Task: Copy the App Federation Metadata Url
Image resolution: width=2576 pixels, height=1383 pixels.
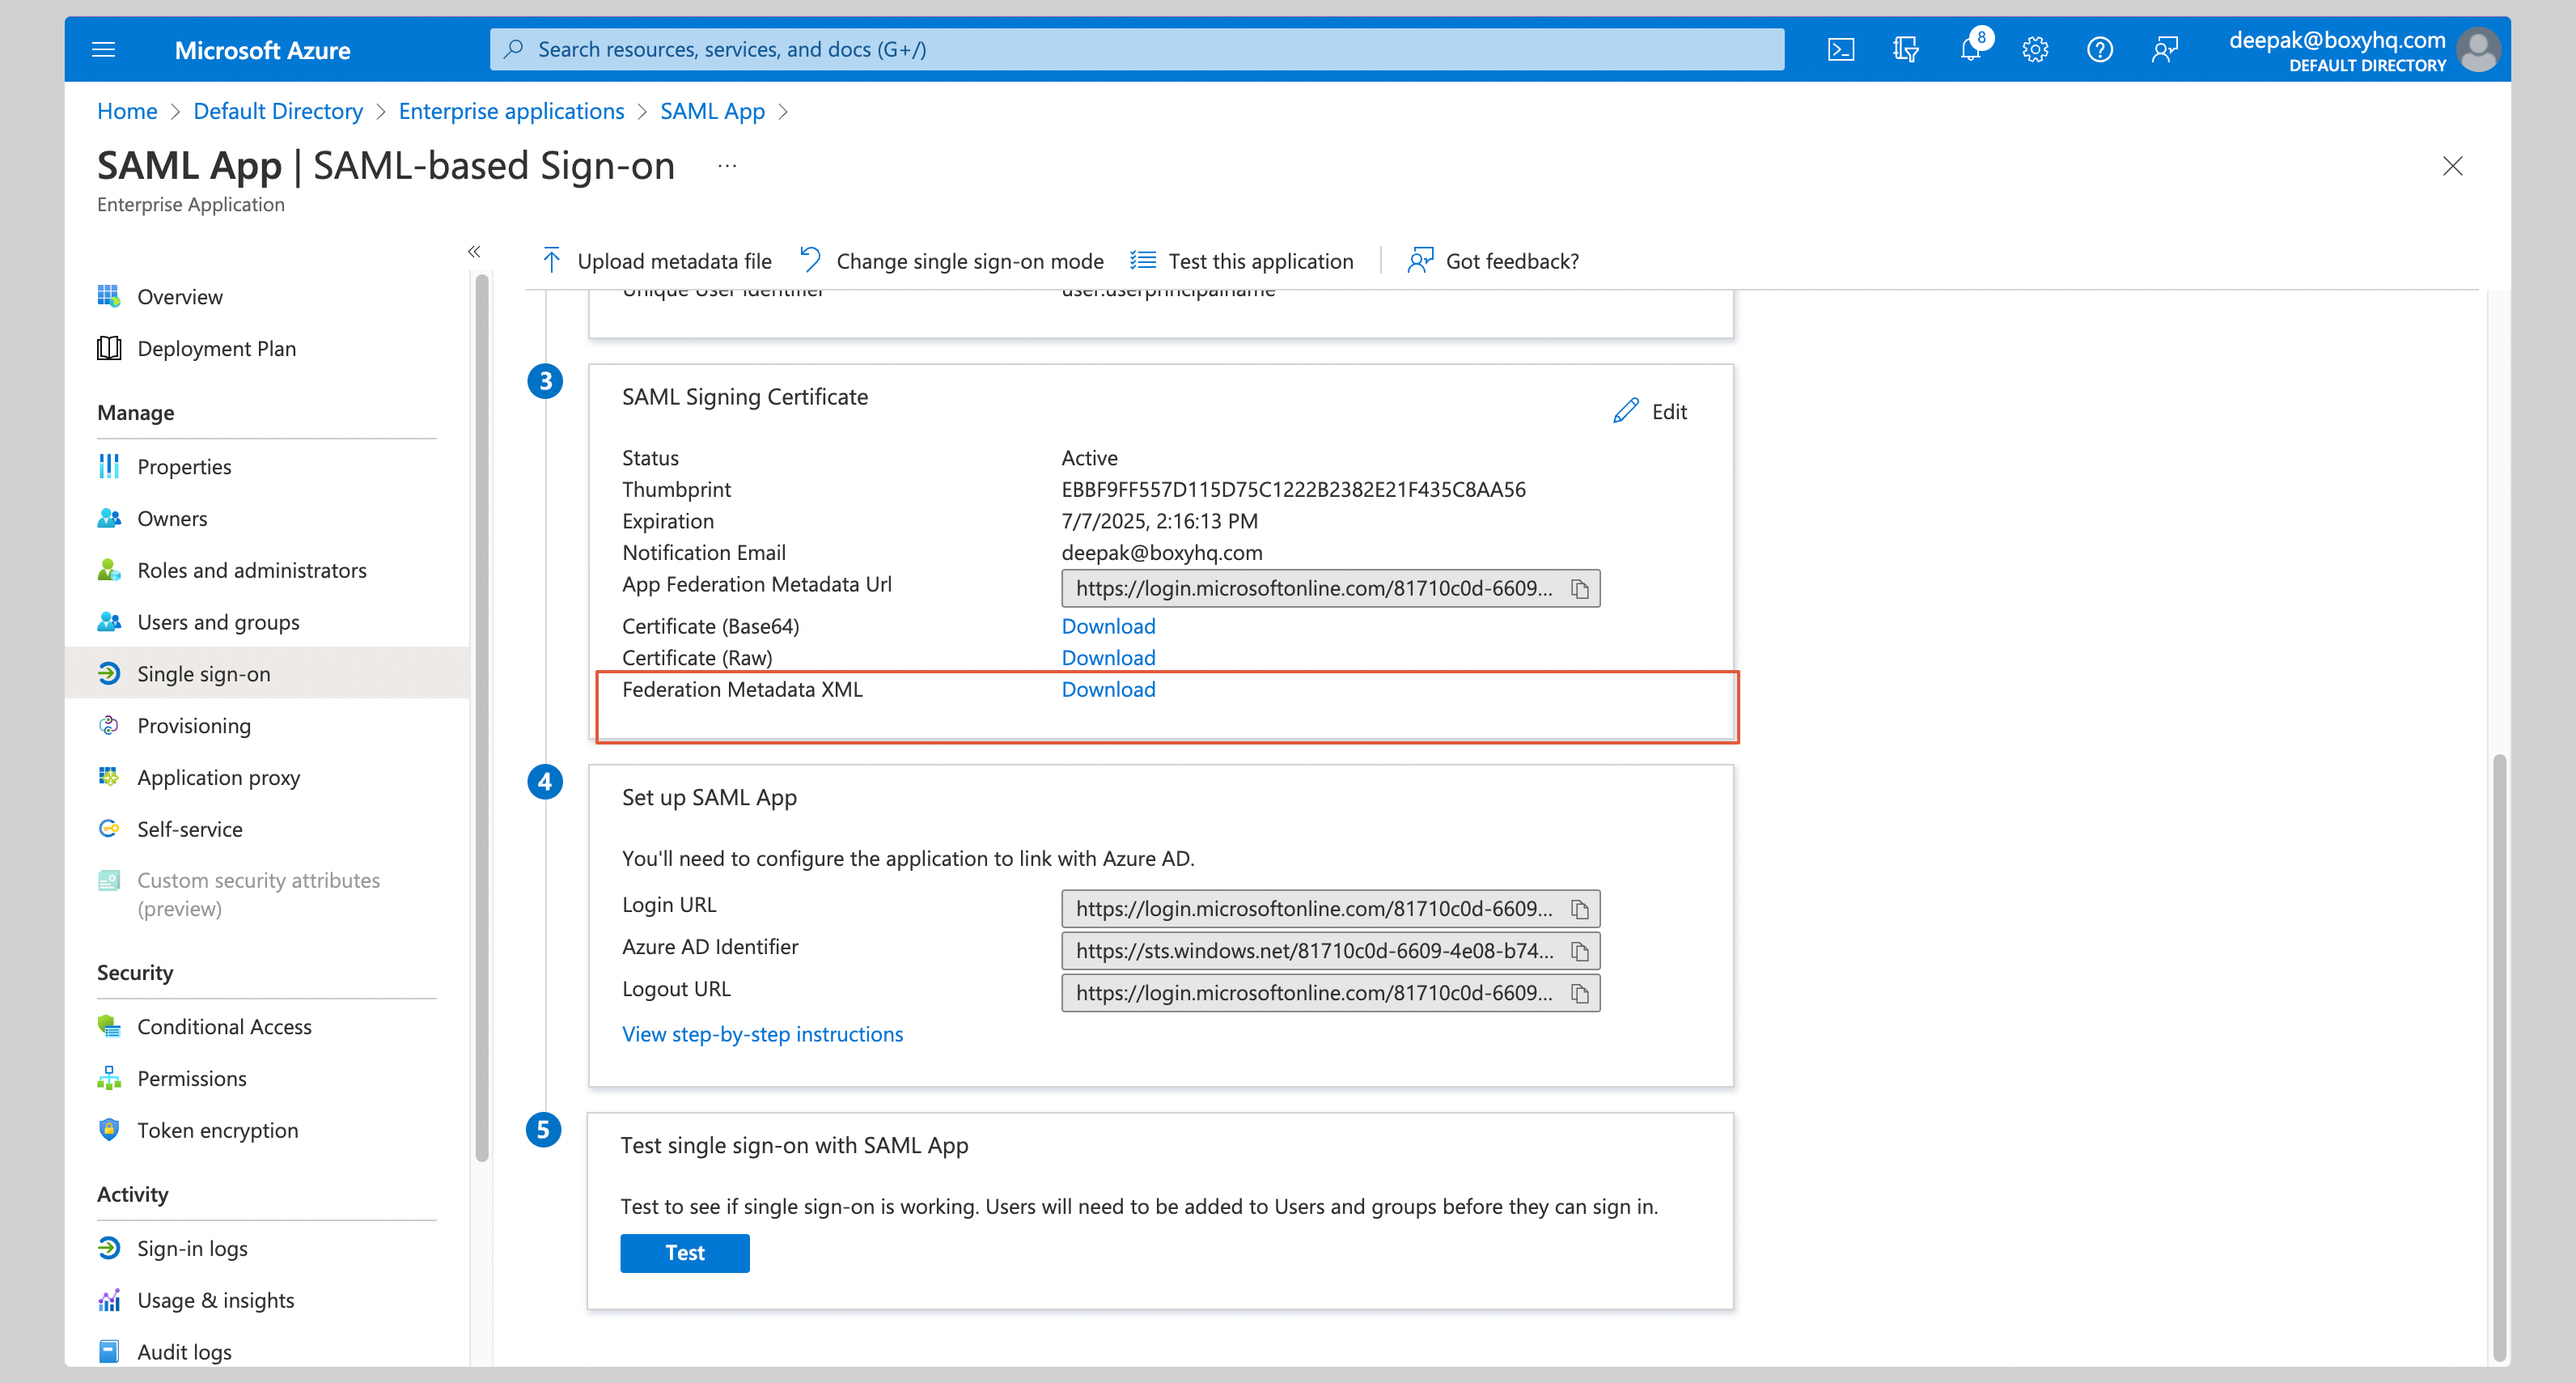Action: pyautogui.click(x=1580, y=589)
